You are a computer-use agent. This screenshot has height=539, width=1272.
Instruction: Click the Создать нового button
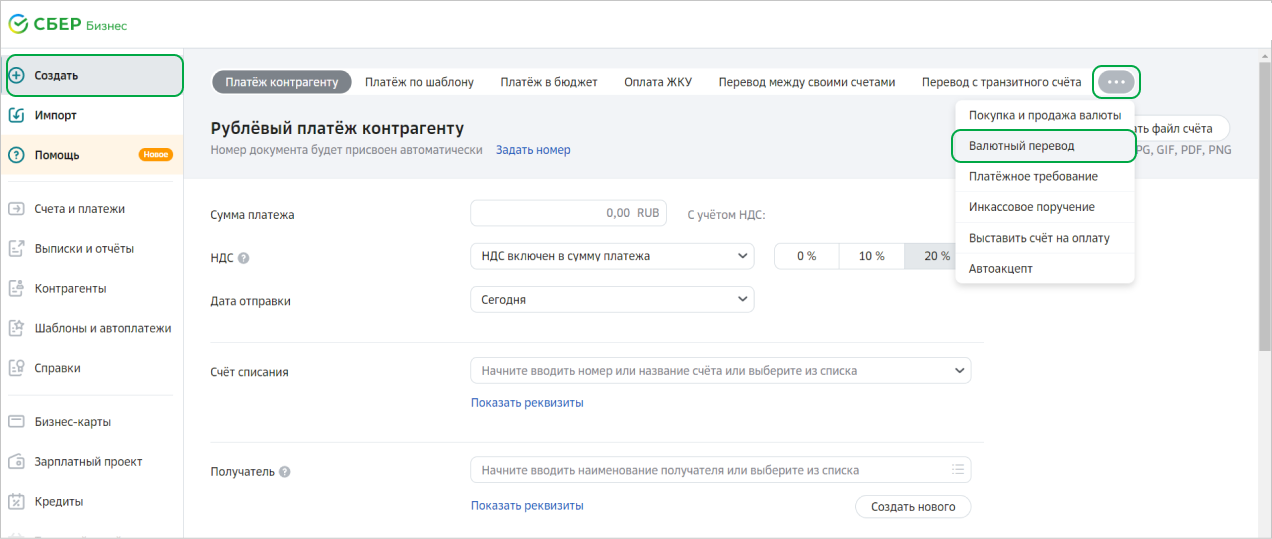point(912,507)
